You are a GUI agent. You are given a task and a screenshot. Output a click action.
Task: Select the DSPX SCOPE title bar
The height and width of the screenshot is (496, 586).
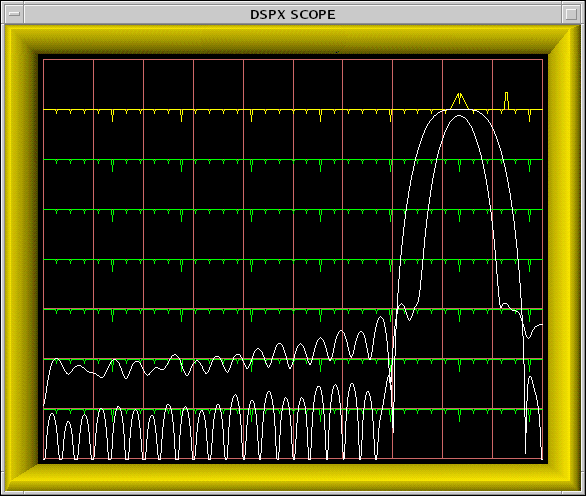click(x=293, y=14)
